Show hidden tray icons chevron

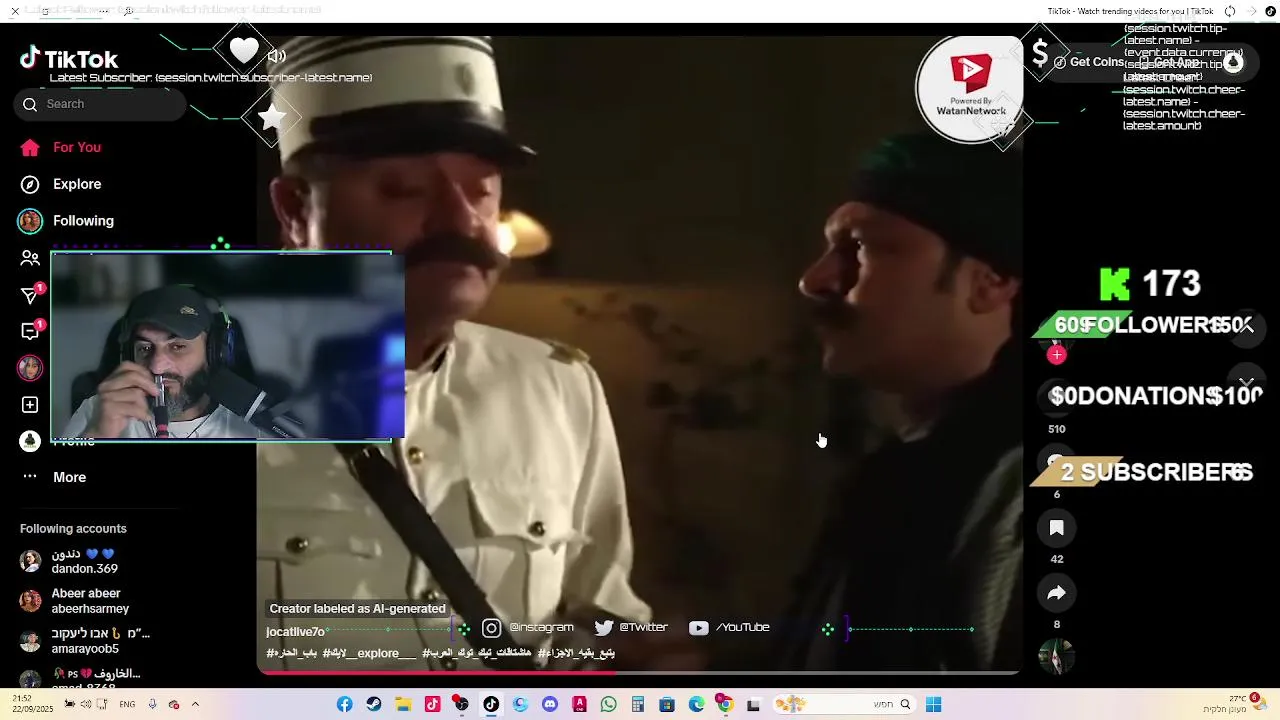(x=195, y=705)
